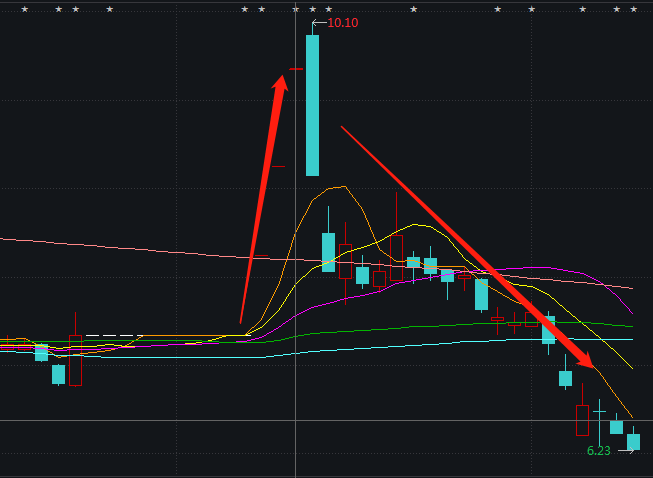Image resolution: width=653 pixels, height=478 pixels.
Task: Click the red hollow candle with tallest upper wick mid-chart
Action: (x=396, y=258)
